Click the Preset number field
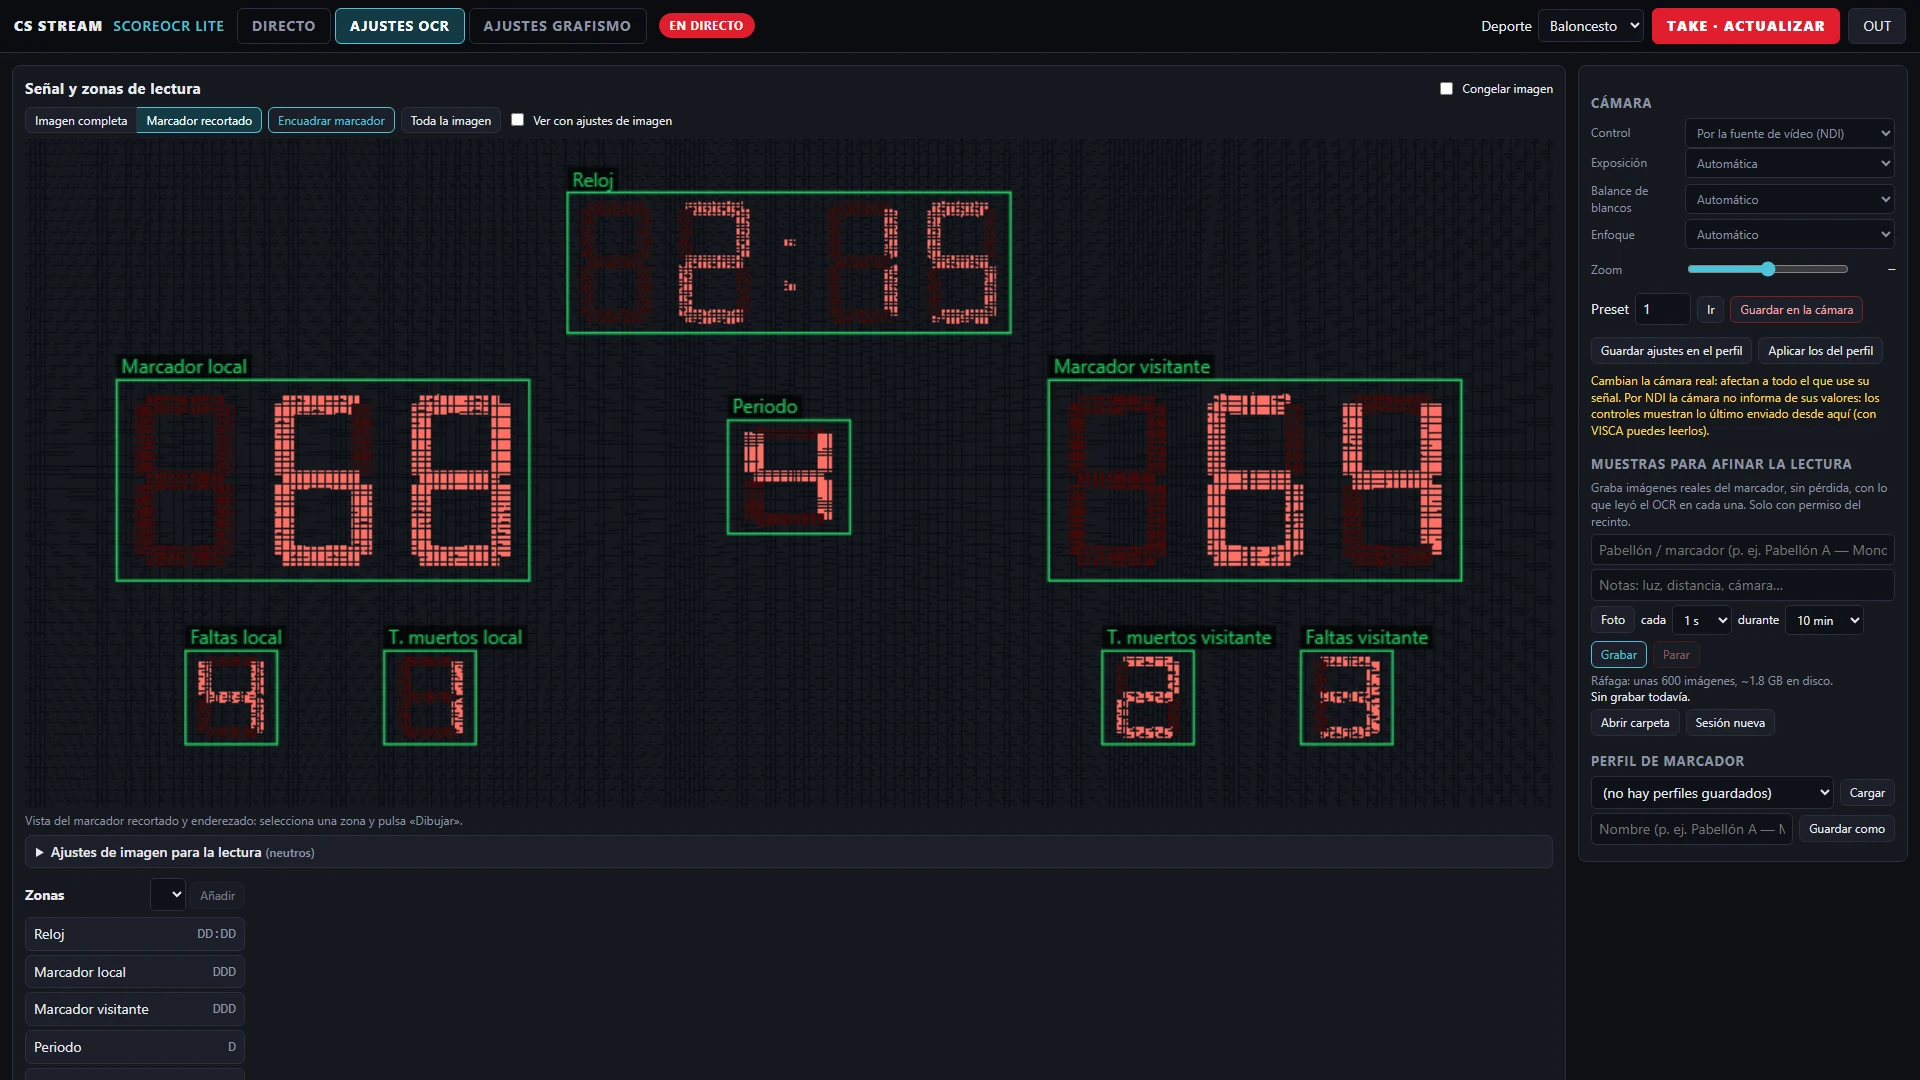The image size is (1920, 1080). click(1662, 309)
